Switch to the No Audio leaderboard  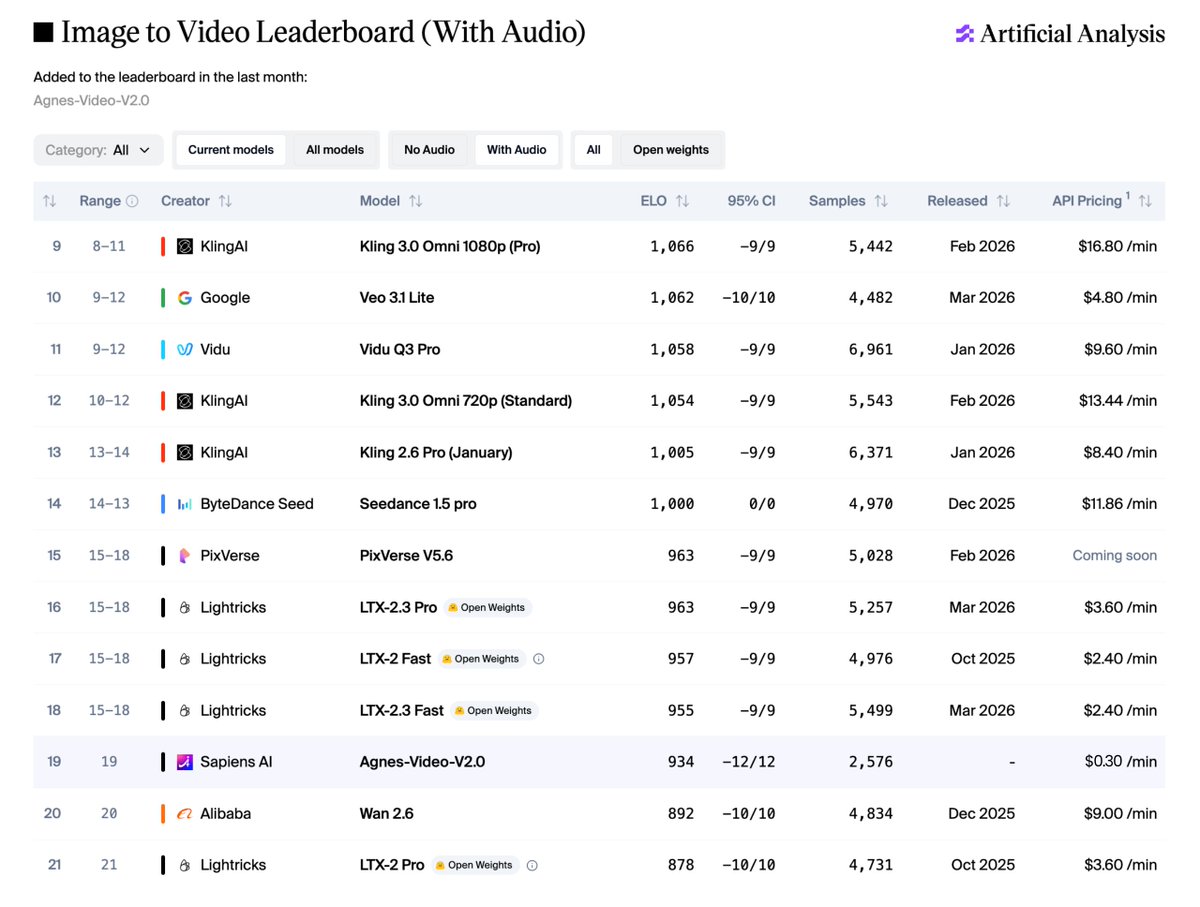(429, 150)
